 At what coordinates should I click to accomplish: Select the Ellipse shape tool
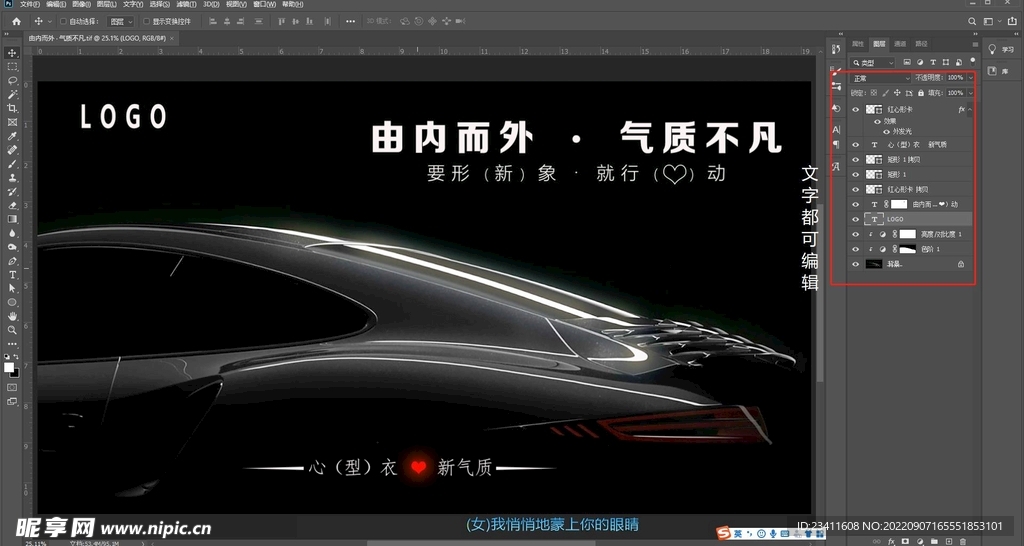click(x=12, y=302)
